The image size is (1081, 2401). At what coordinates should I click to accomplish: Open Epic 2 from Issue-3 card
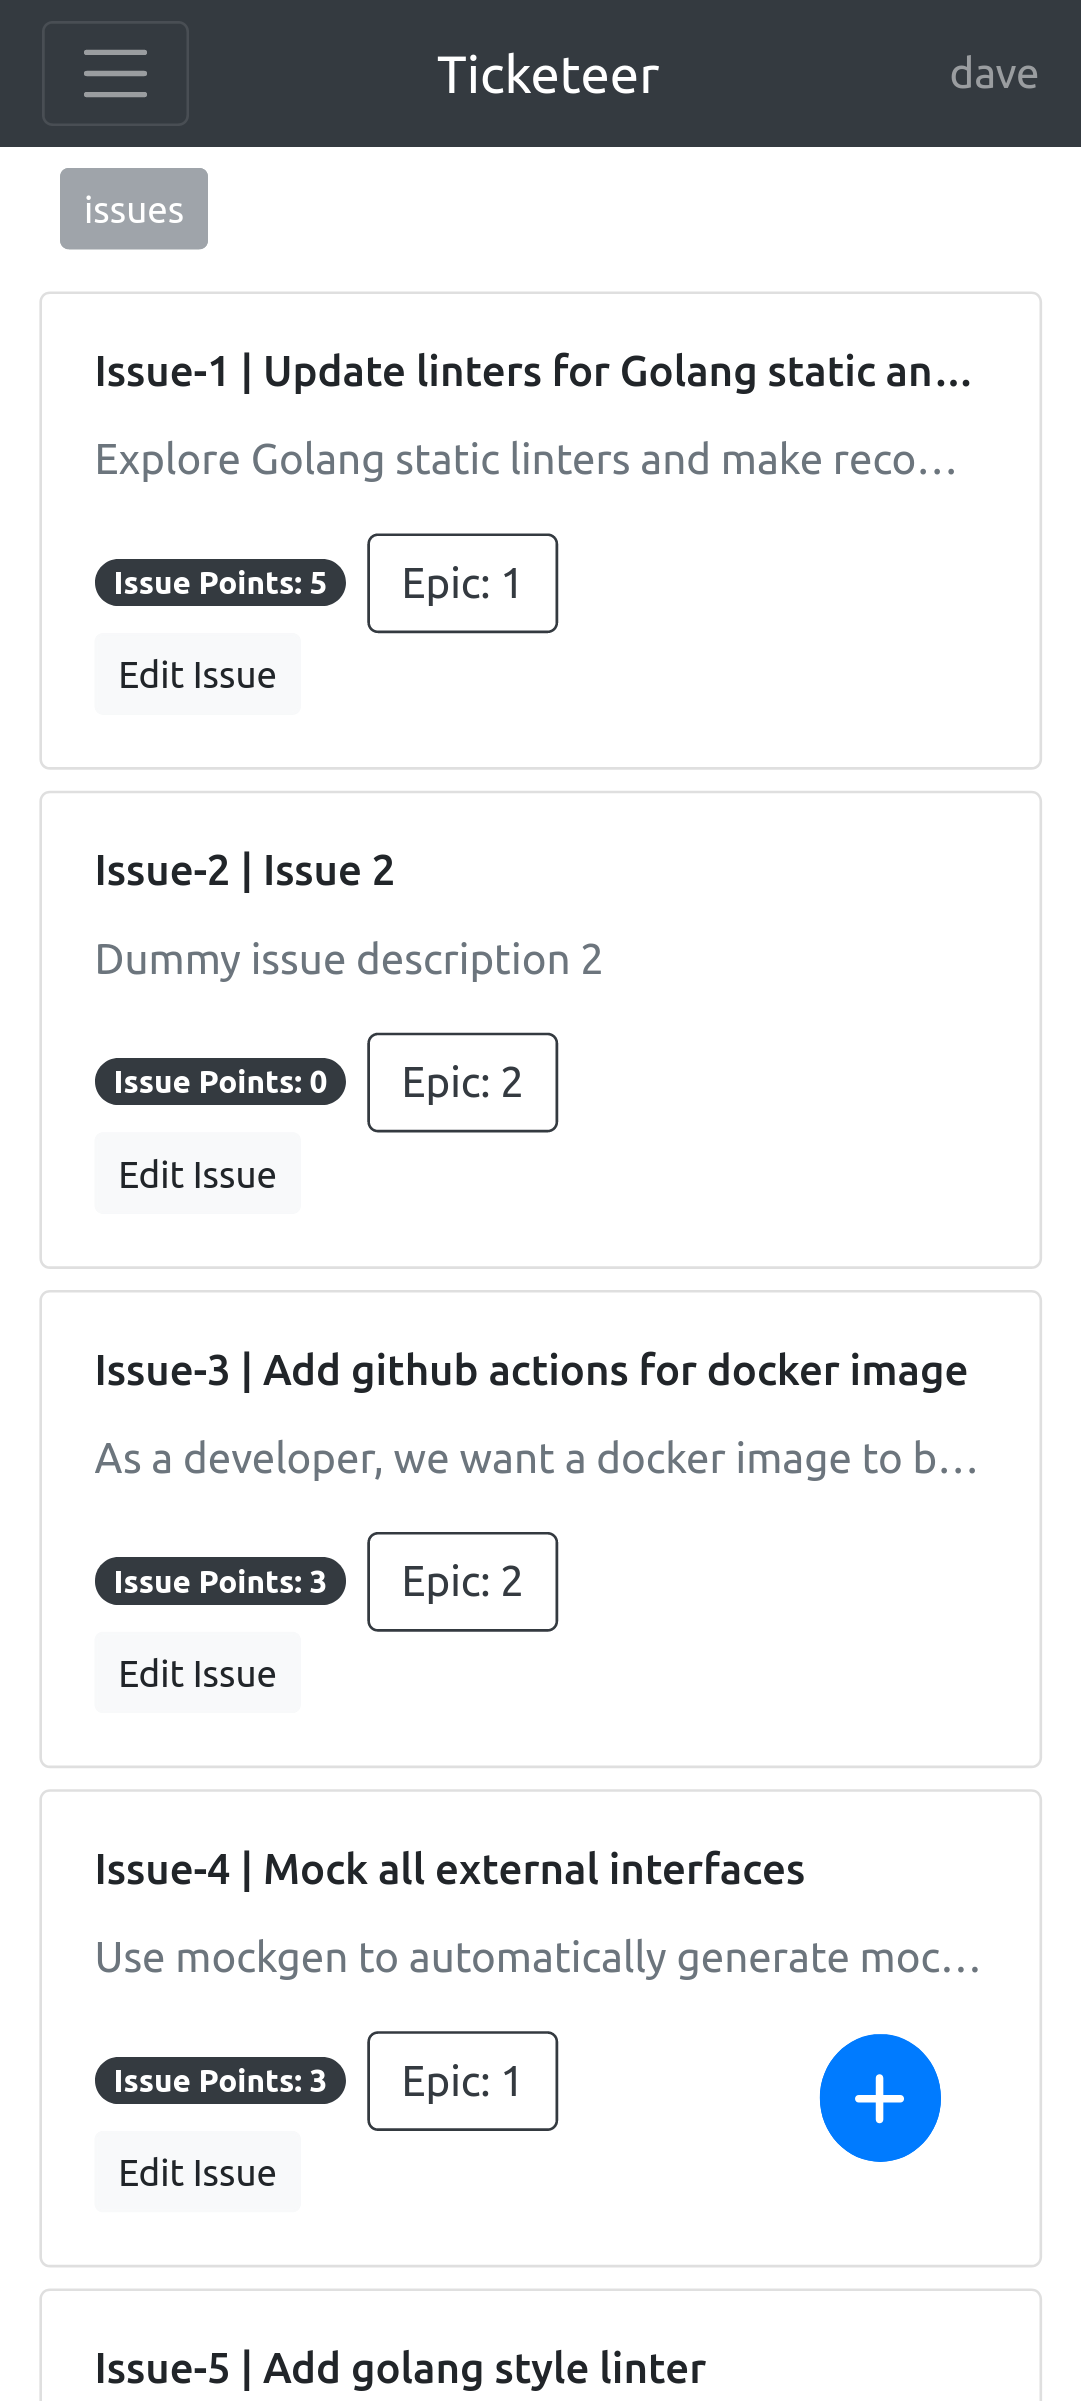tap(462, 1581)
